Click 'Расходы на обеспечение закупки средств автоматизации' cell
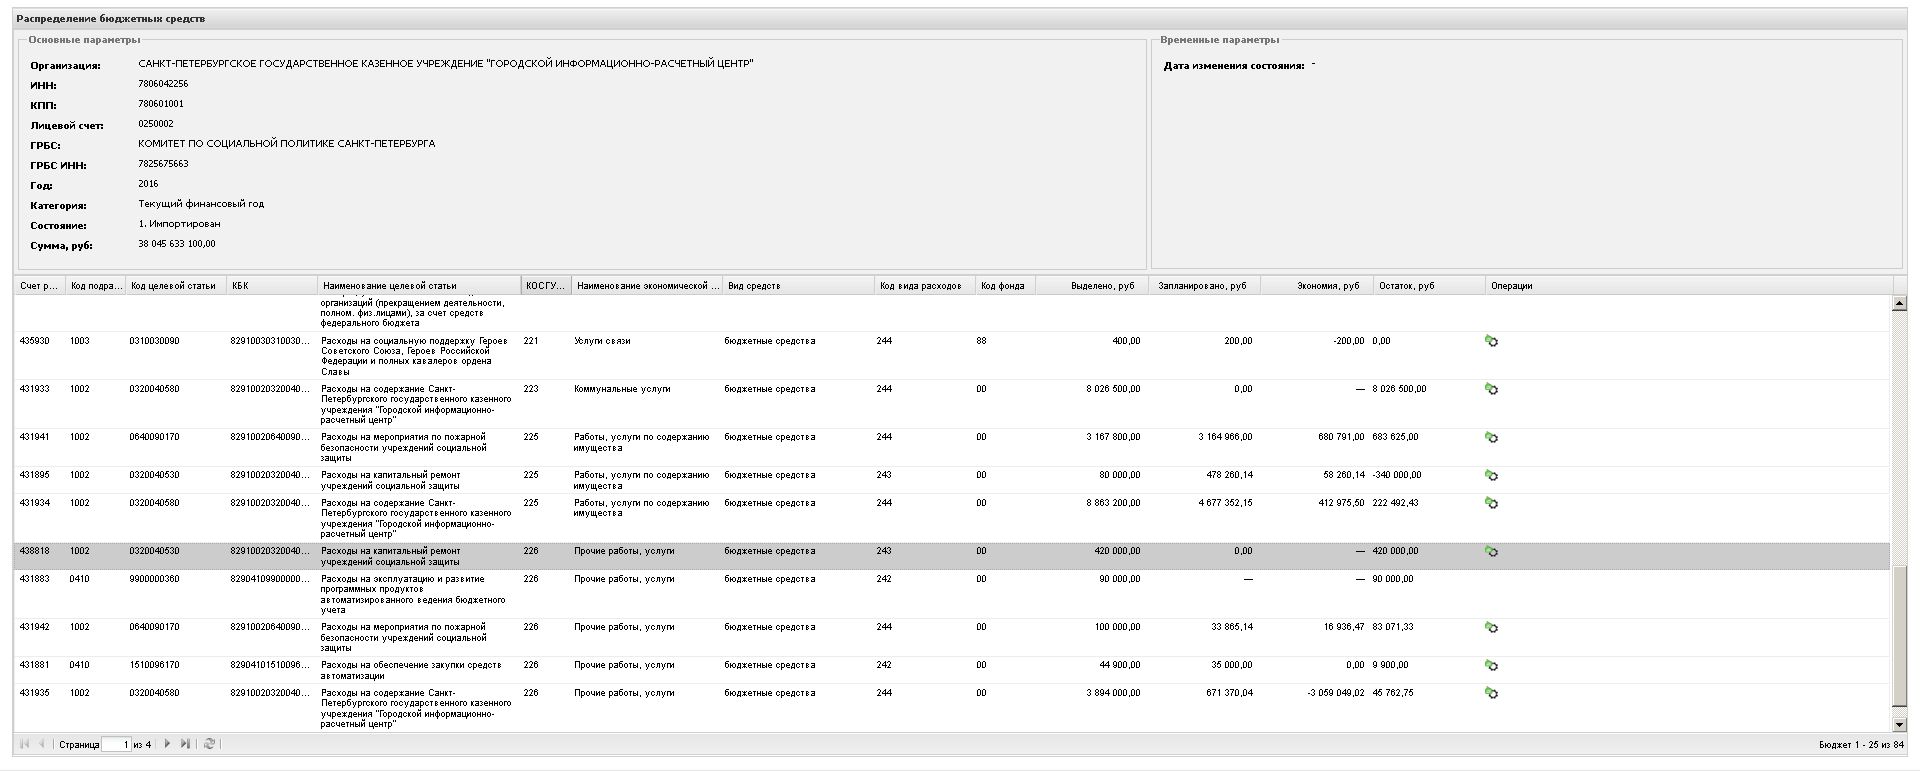The width and height of the screenshot is (1920, 771). pyautogui.click(x=411, y=670)
